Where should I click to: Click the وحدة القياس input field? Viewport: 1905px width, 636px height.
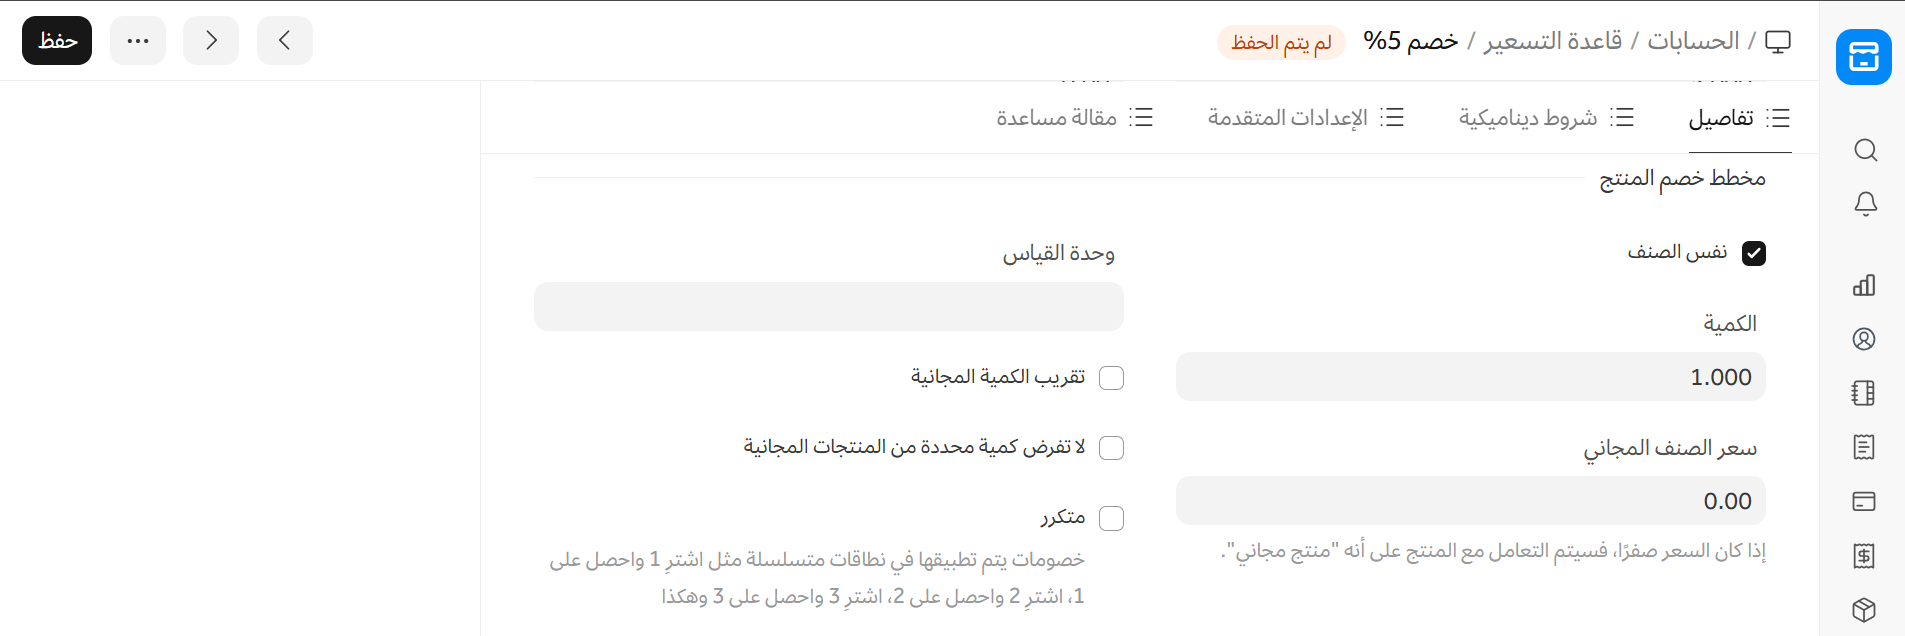[x=828, y=307]
